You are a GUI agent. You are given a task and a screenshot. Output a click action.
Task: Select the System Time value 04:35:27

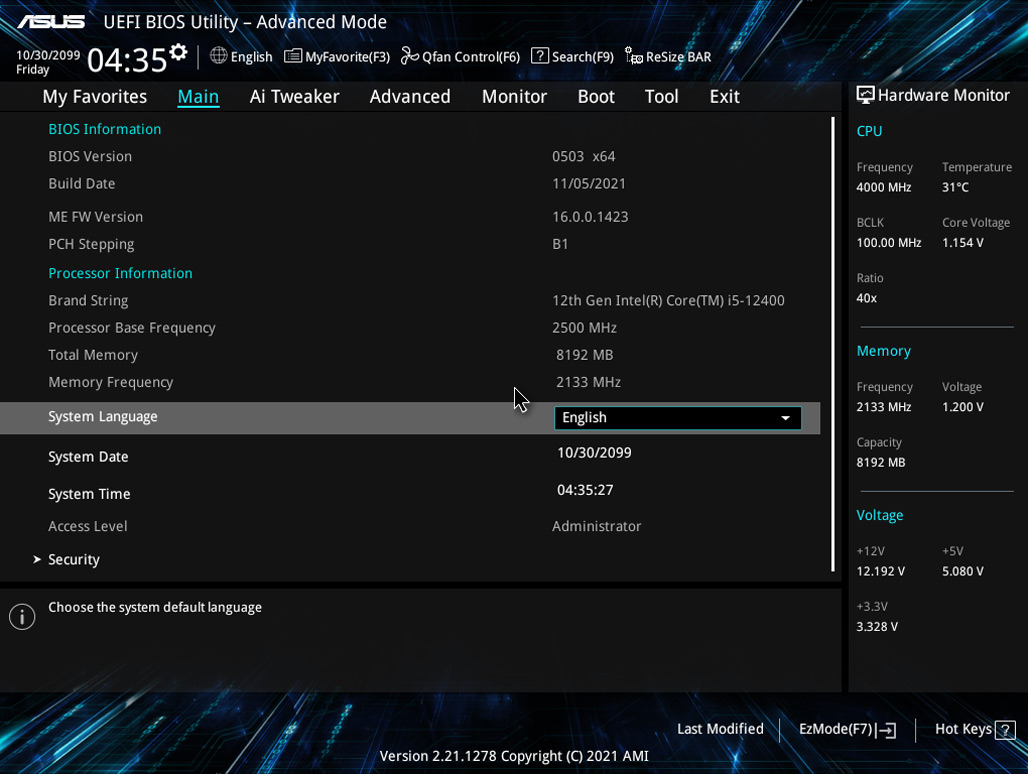585,490
